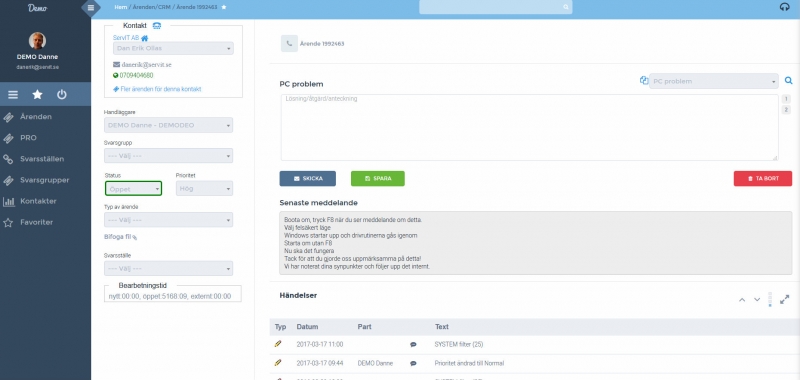The image size is (800, 380).
Task: Click the speech bubble on SYSTEM filter (25) row
Action: tap(413, 345)
